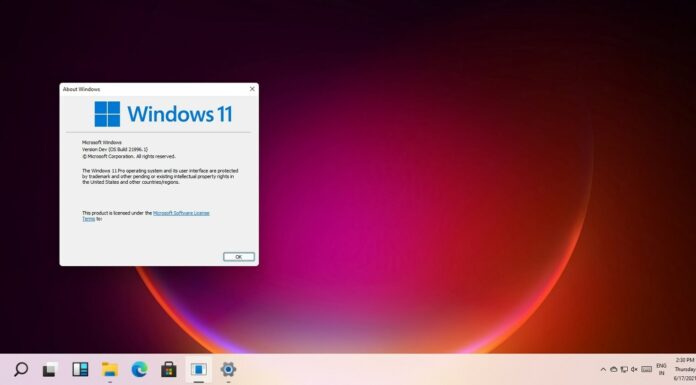Open Task View from the taskbar
Viewport: 696px width, 385px height.
tap(50, 369)
